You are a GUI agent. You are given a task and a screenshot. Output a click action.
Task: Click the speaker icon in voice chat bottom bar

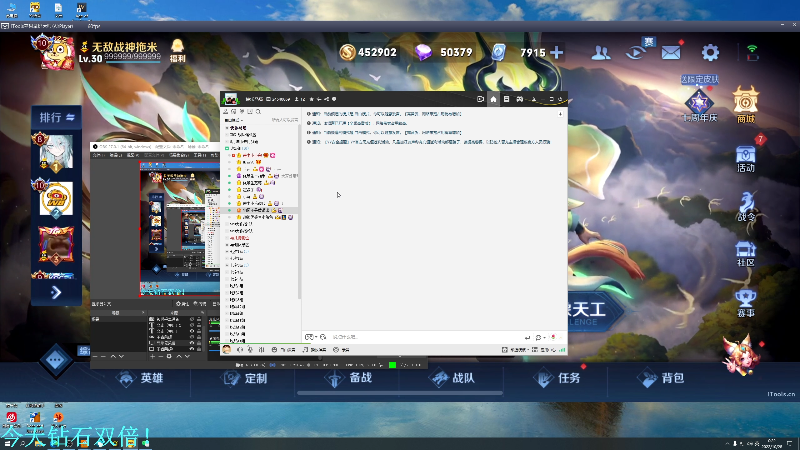[x=240, y=349]
